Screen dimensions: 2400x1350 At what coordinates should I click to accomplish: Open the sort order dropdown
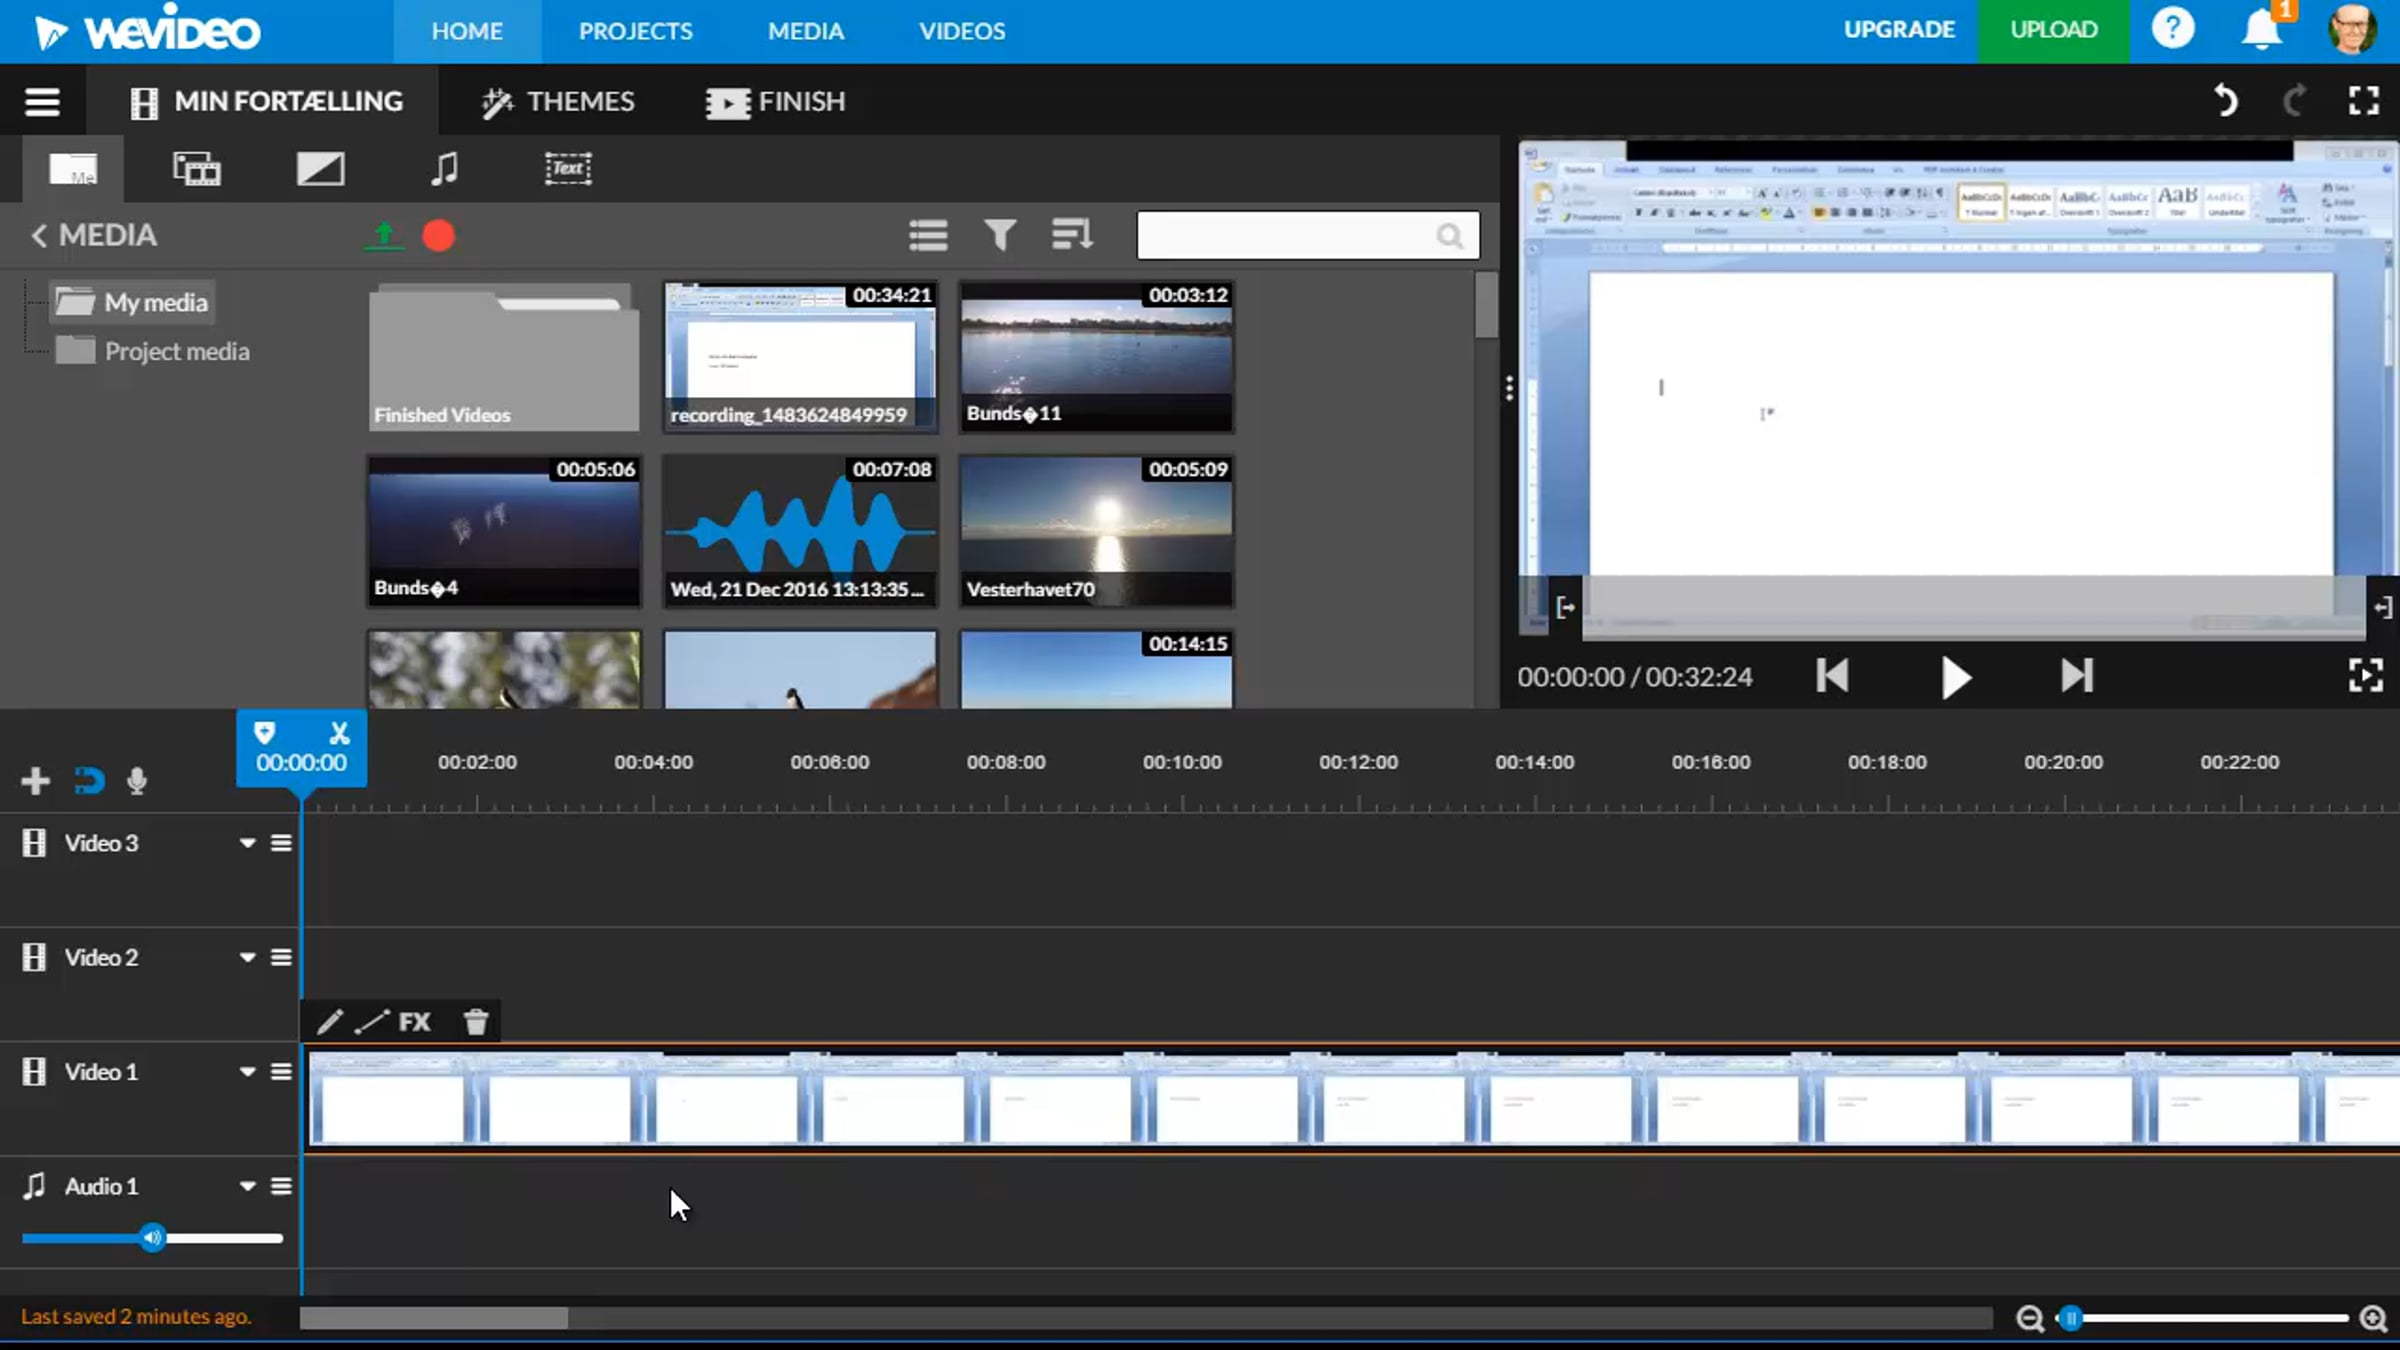point(1072,235)
